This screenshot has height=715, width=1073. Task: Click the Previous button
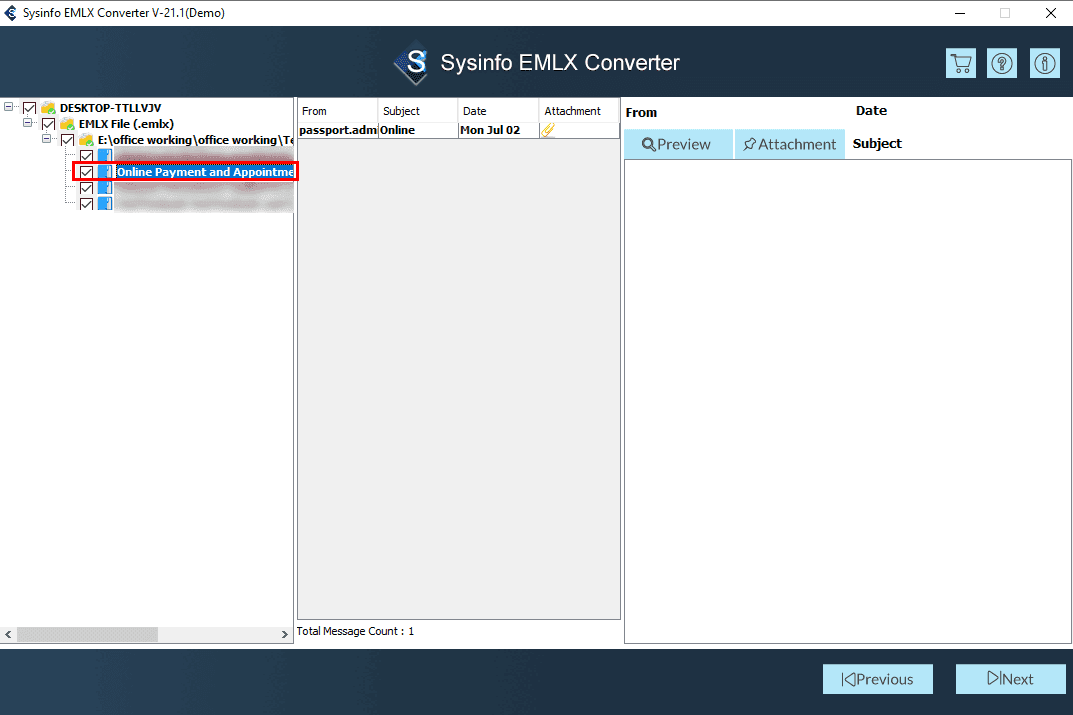pyautogui.click(x=877, y=679)
